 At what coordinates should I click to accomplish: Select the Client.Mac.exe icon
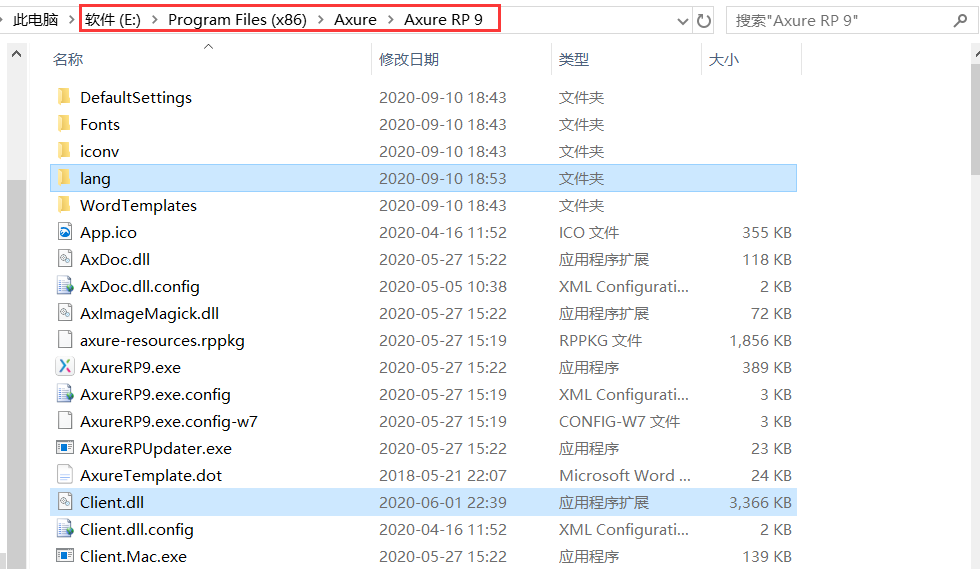coord(65,555)
